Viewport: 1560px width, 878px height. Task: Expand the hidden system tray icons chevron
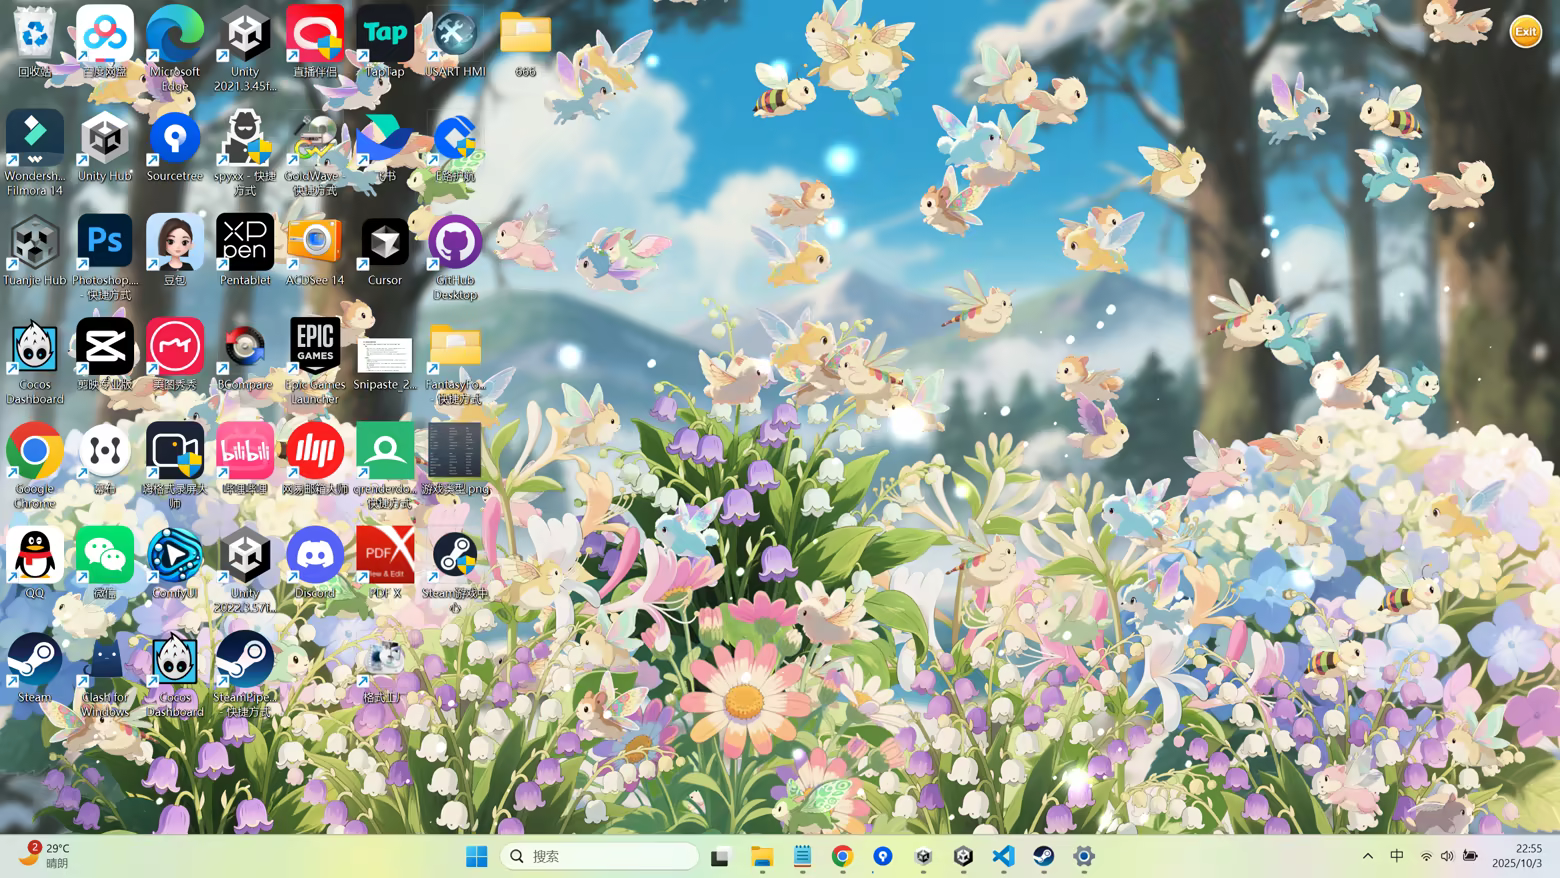pyautogui.click(x=1367, y=856)
